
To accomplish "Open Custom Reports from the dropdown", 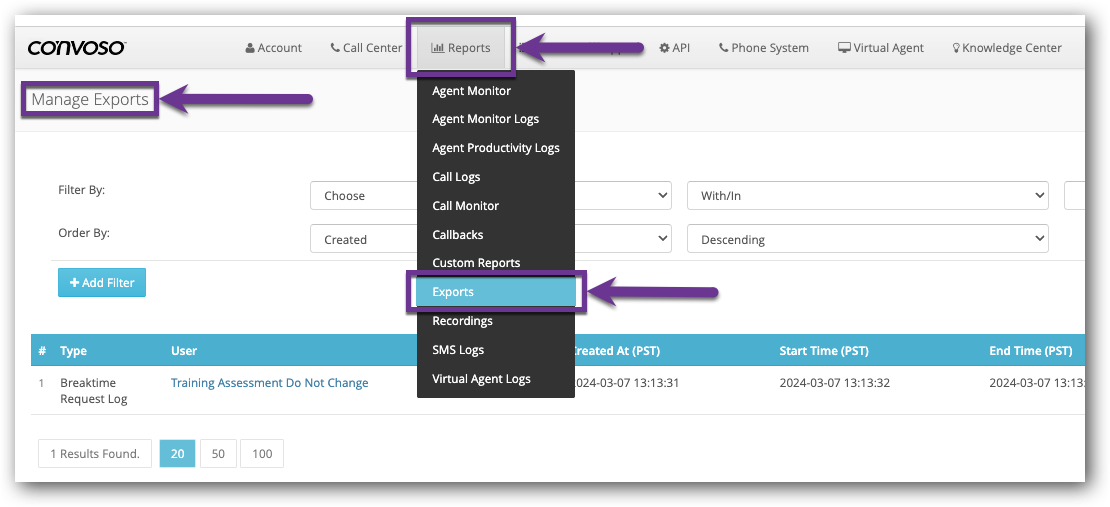I will [496, 263].
